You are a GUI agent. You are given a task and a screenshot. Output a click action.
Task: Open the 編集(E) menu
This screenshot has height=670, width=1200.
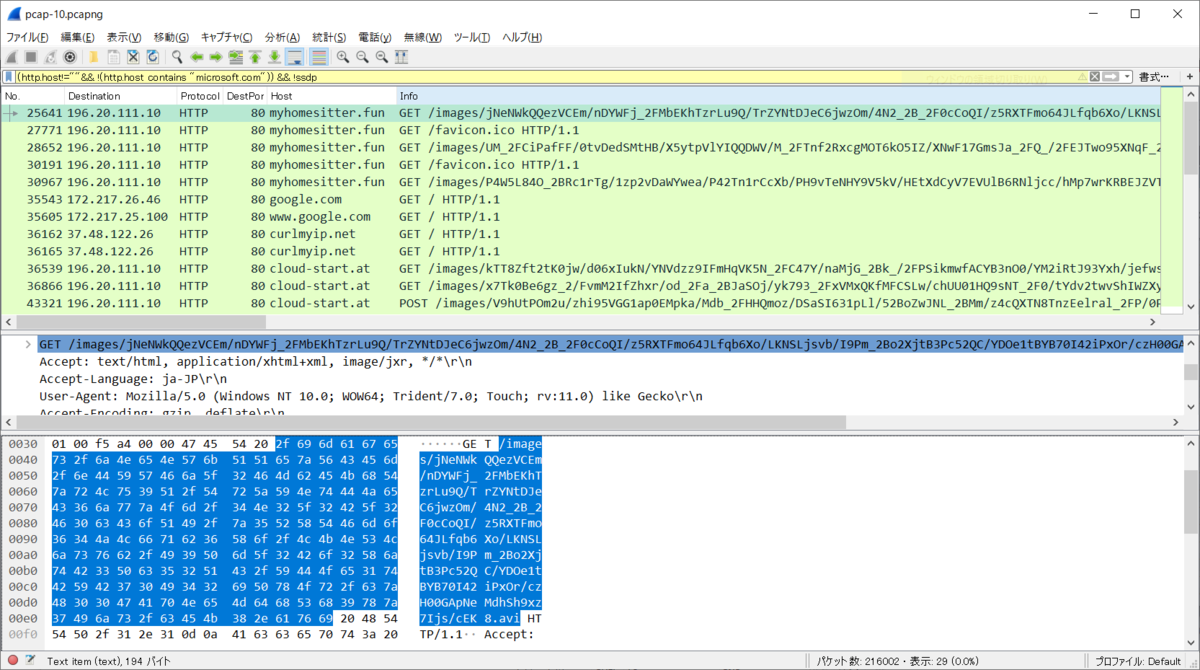pyautogui.click(x=77, y=37)
